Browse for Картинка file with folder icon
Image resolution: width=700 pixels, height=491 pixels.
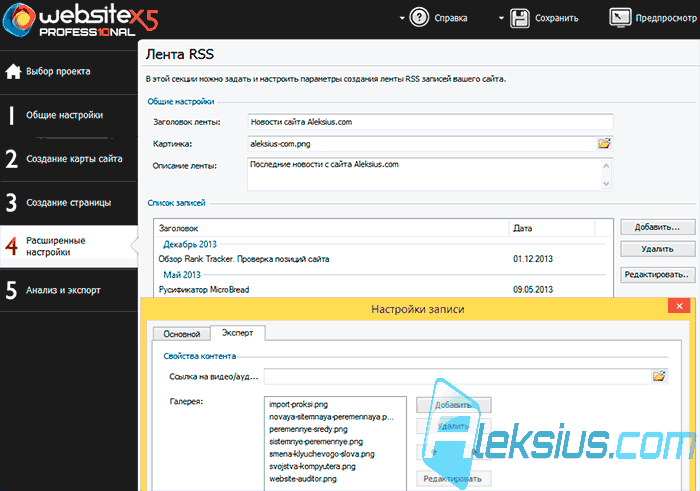click(604, 143)
